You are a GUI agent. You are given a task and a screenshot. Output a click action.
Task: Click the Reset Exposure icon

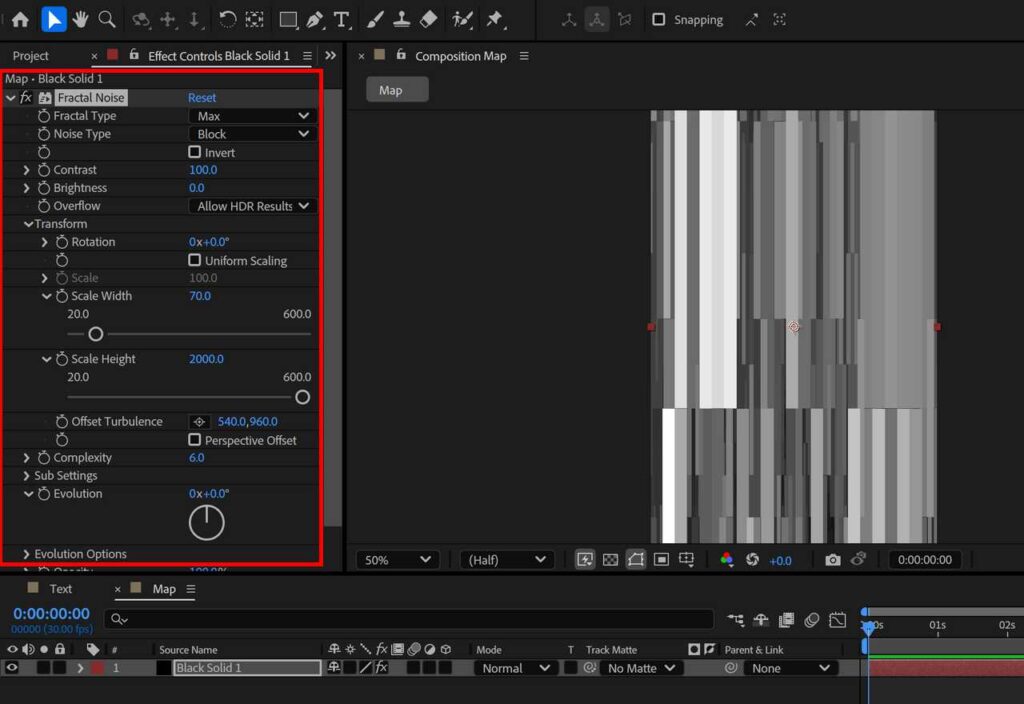point(752,560)
